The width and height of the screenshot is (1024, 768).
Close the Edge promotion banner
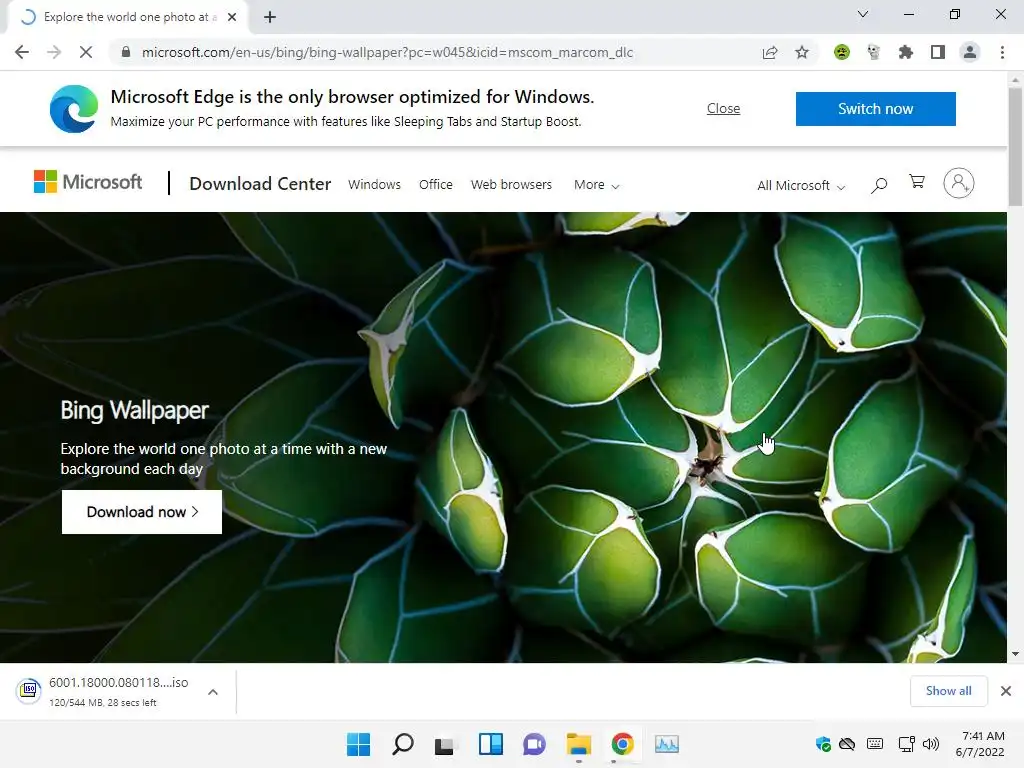click(724, 108)
